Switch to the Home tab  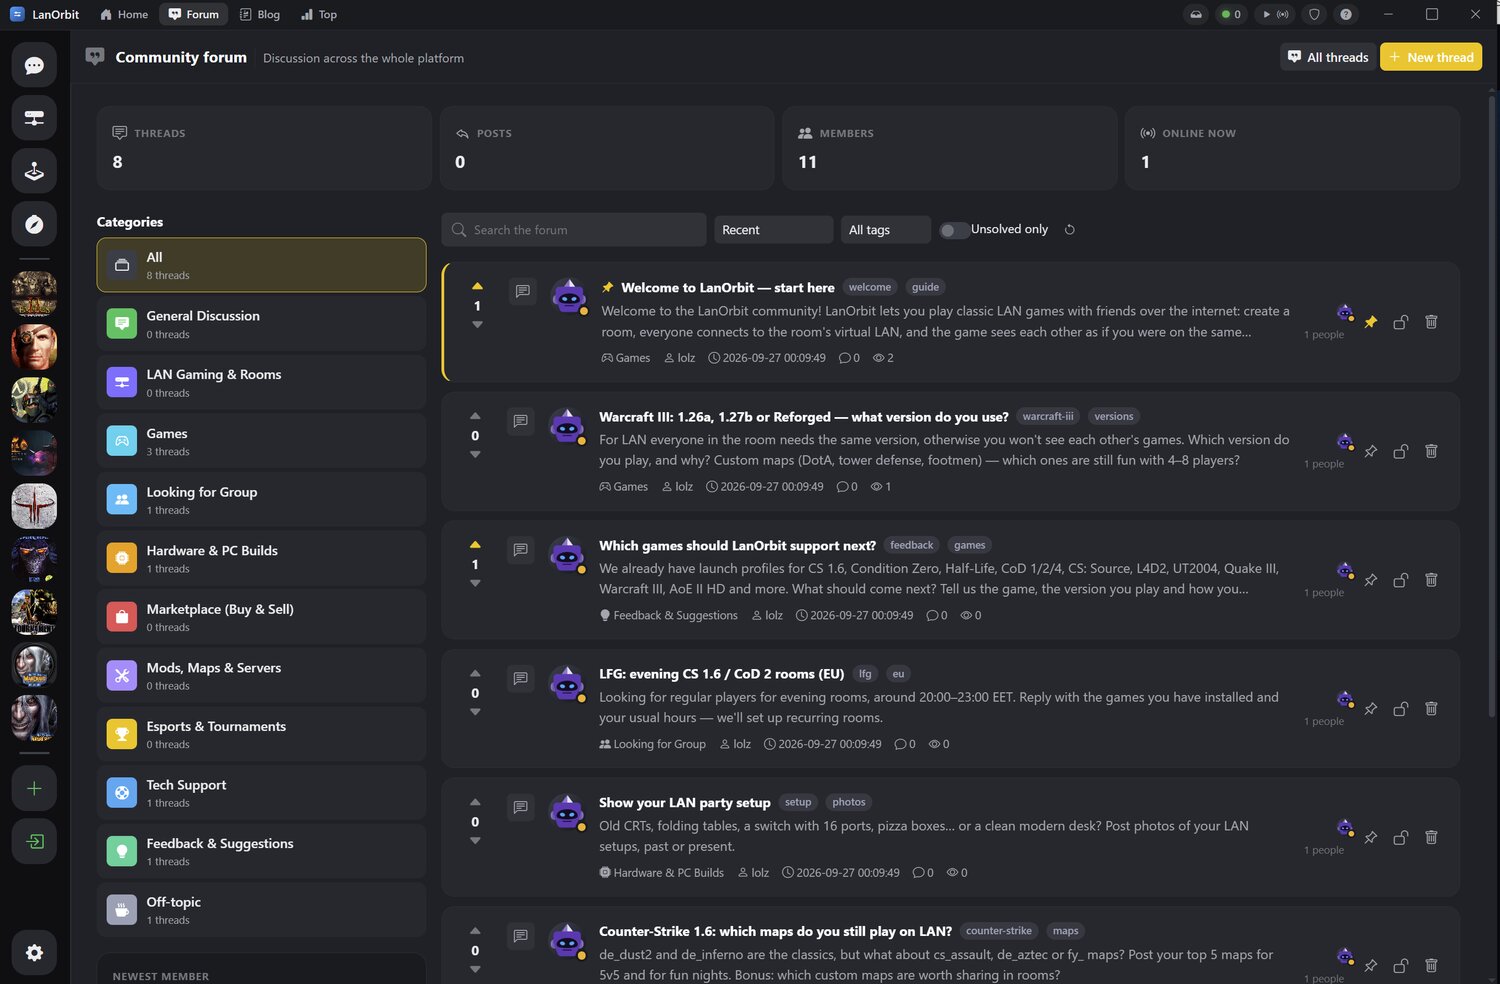[124, 14]
